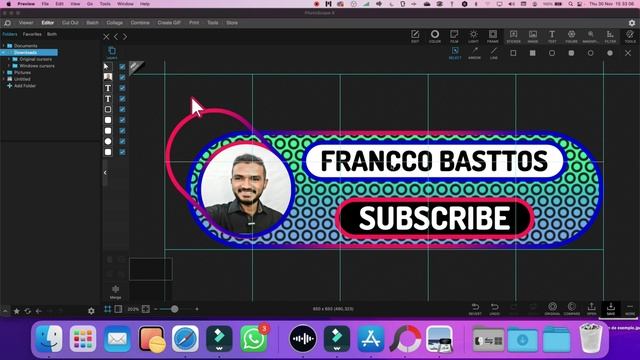
Task: Toggle visibility of portrait photo layer
Action: (x=122, y=77)
